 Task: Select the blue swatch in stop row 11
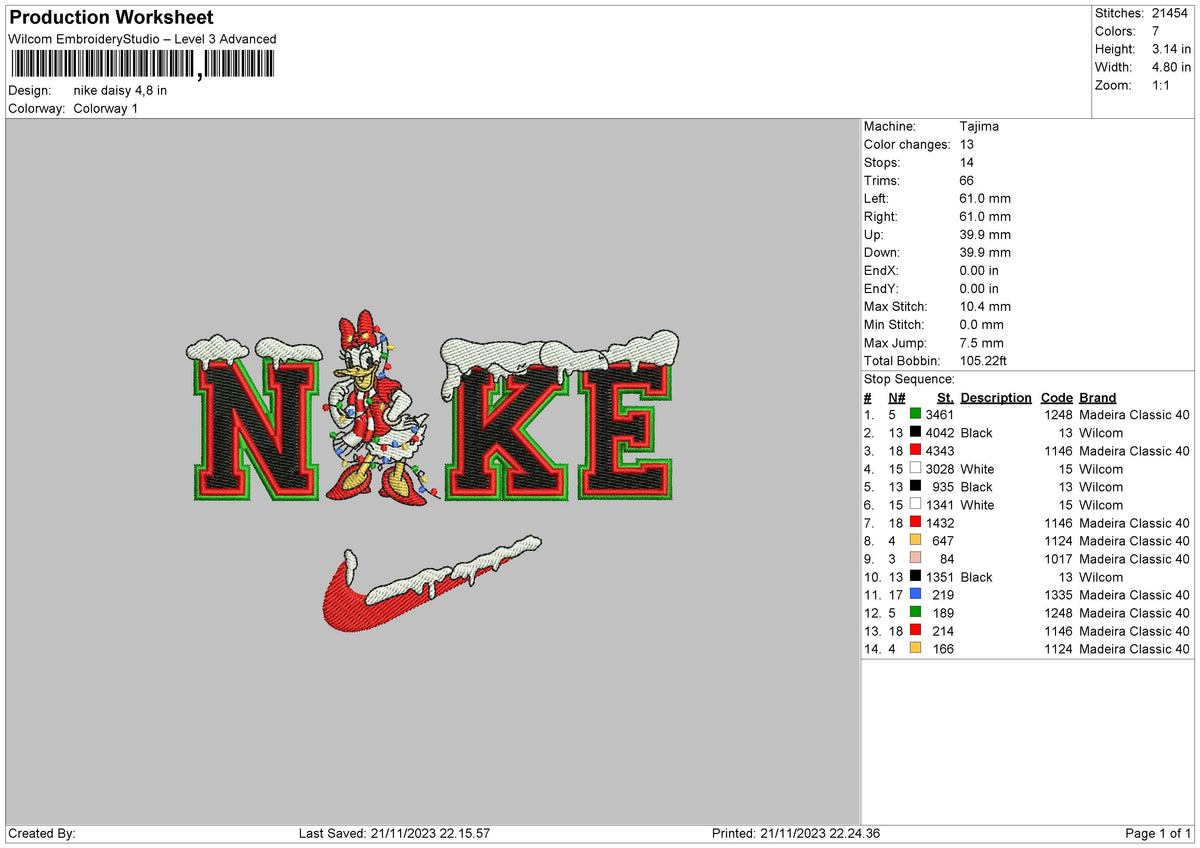pos(915,594)
